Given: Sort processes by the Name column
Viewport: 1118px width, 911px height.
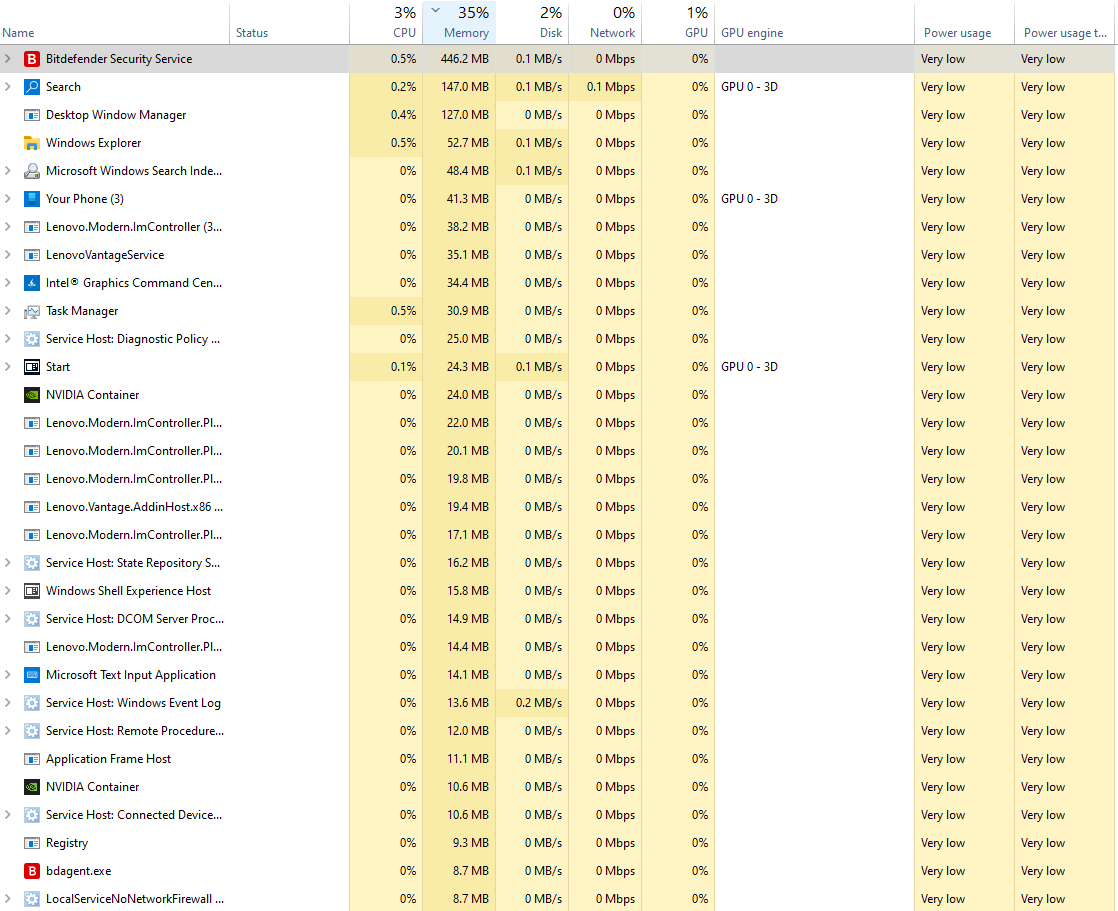Looking at the screenshot, I should click(x=114, y=23).
